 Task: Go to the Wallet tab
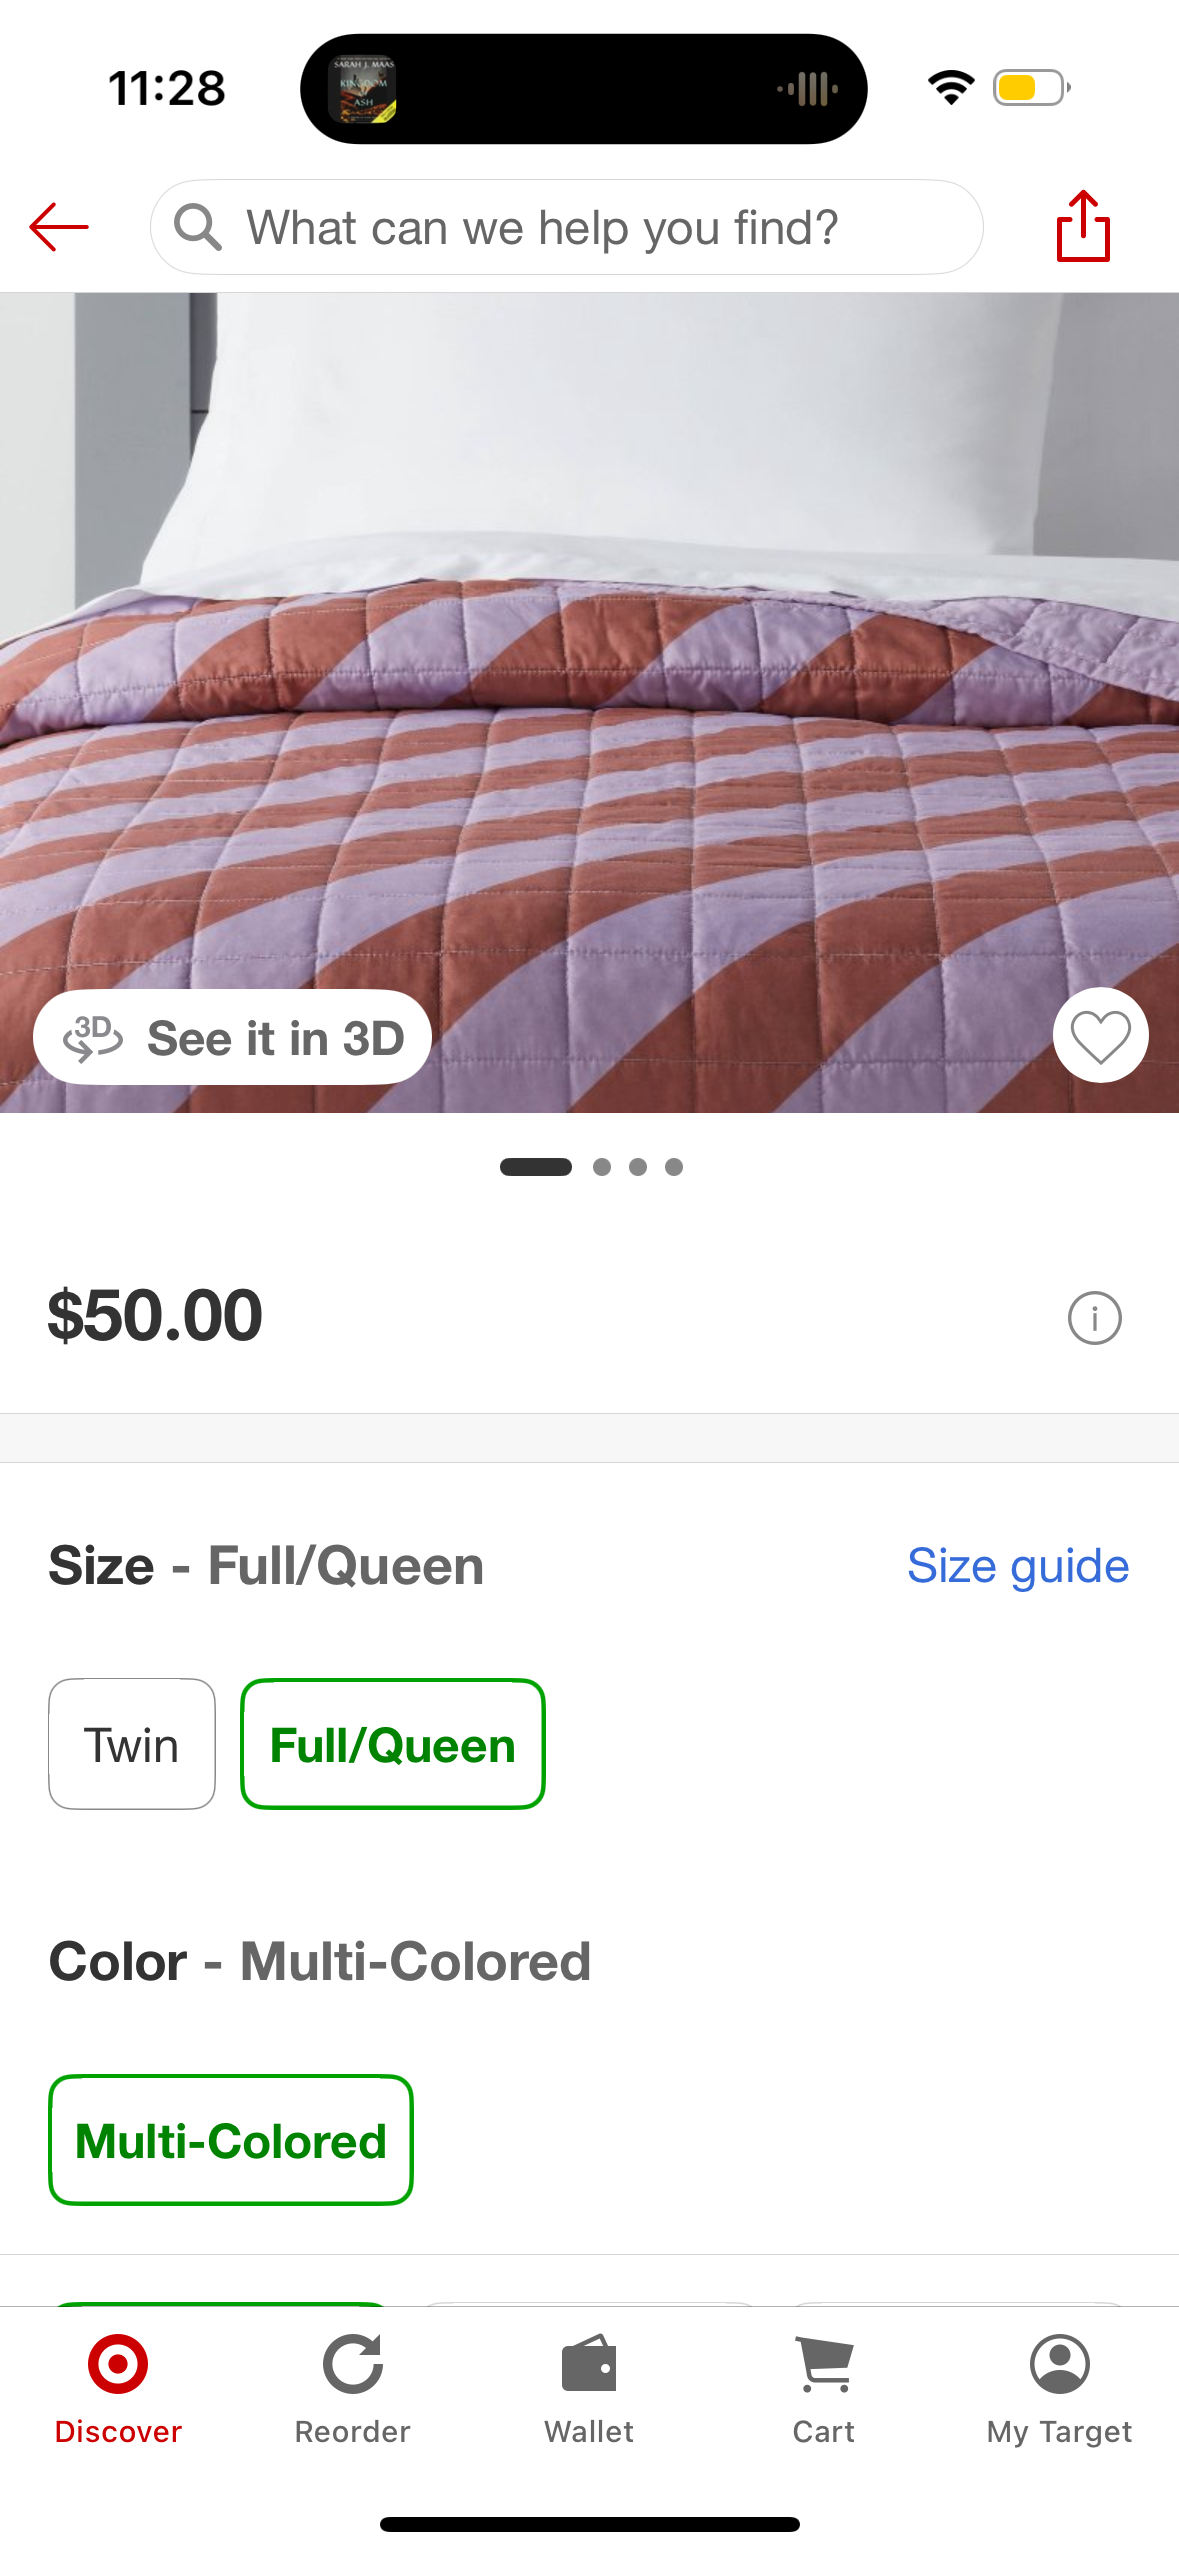[589, 2388]
